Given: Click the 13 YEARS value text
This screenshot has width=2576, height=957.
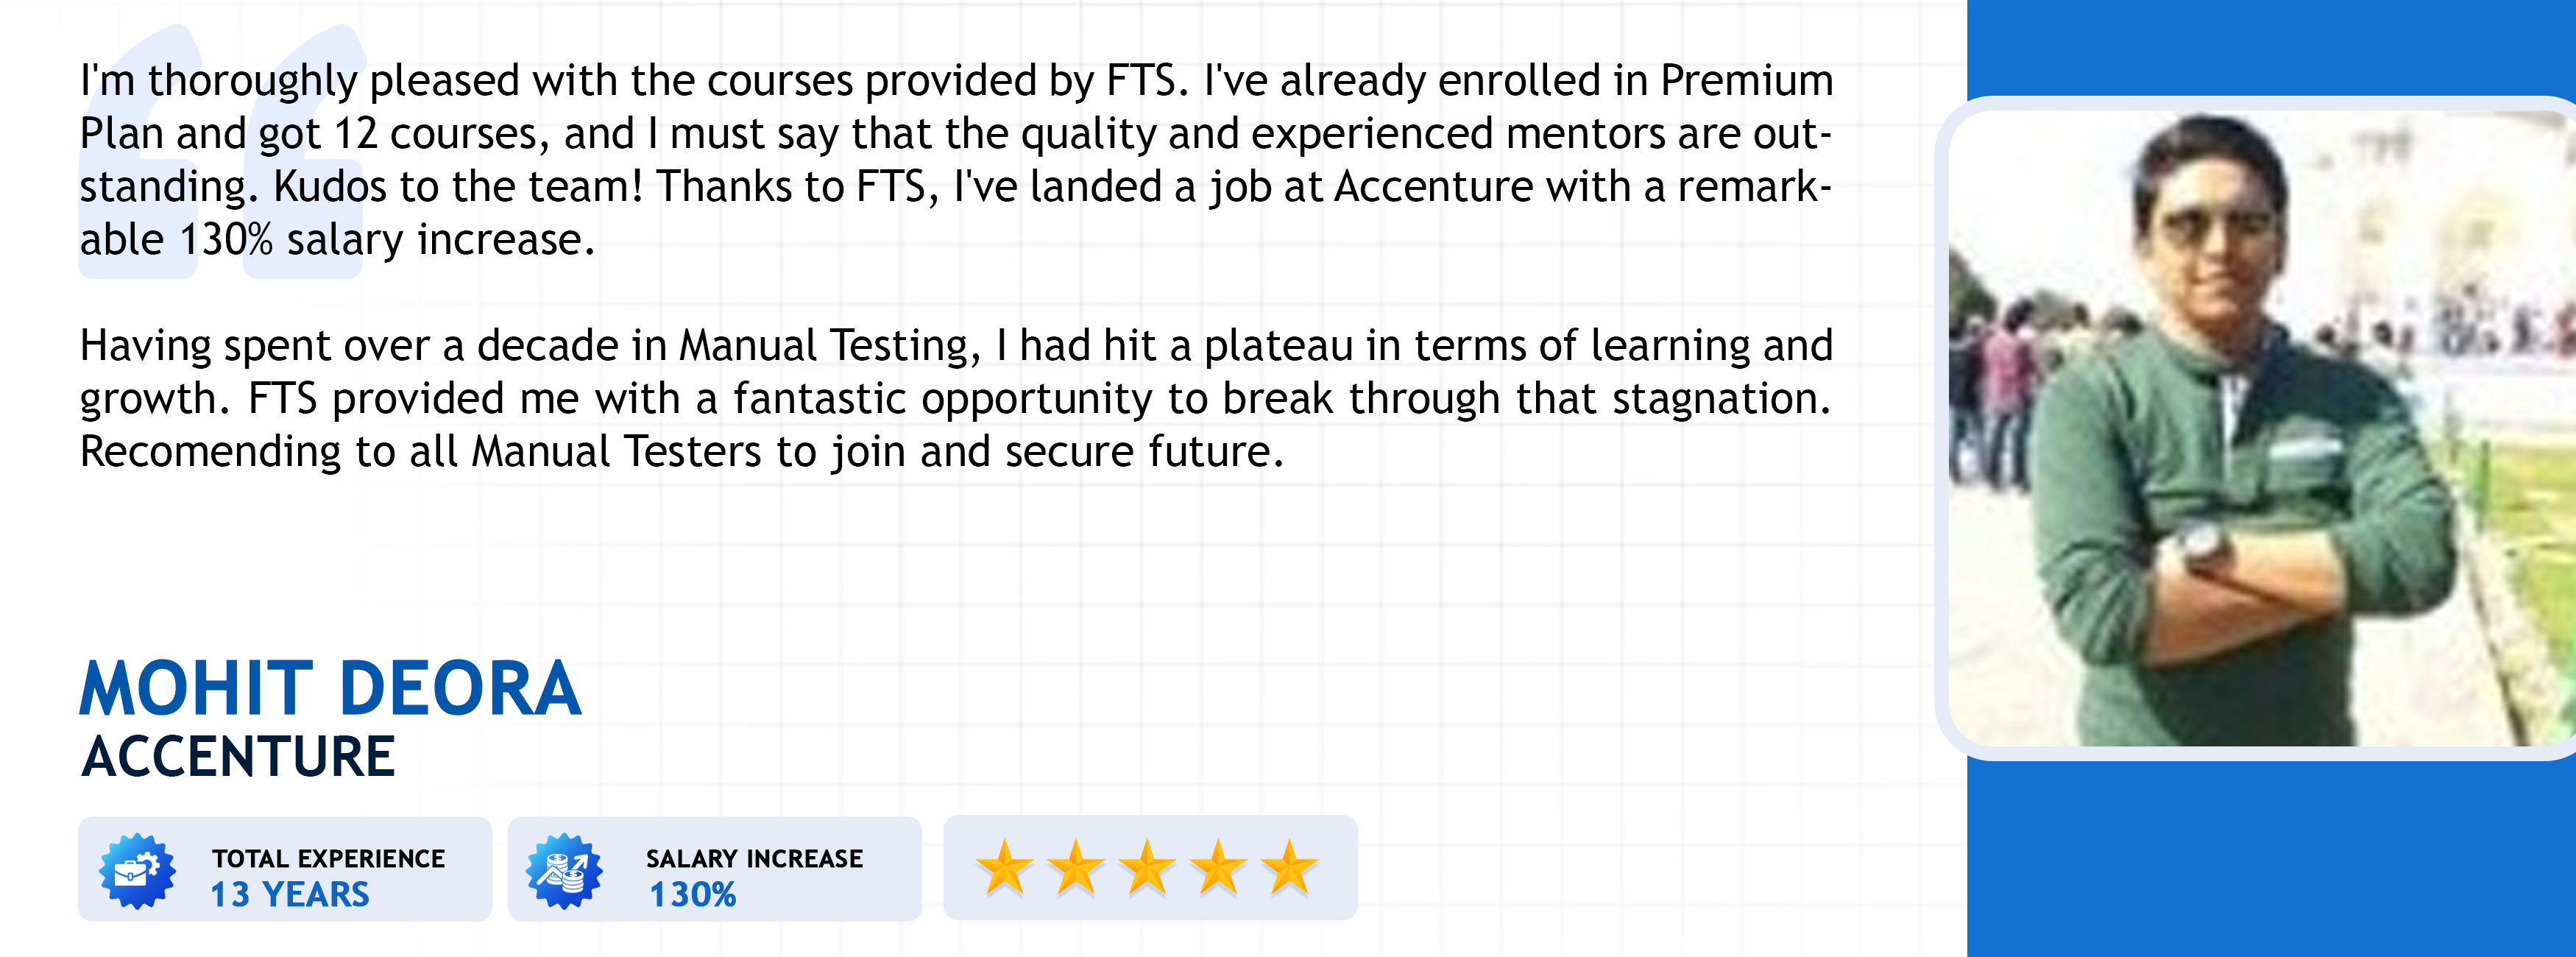Looking at the screenshot, I should pyautogui.click(x=289, y=894).
